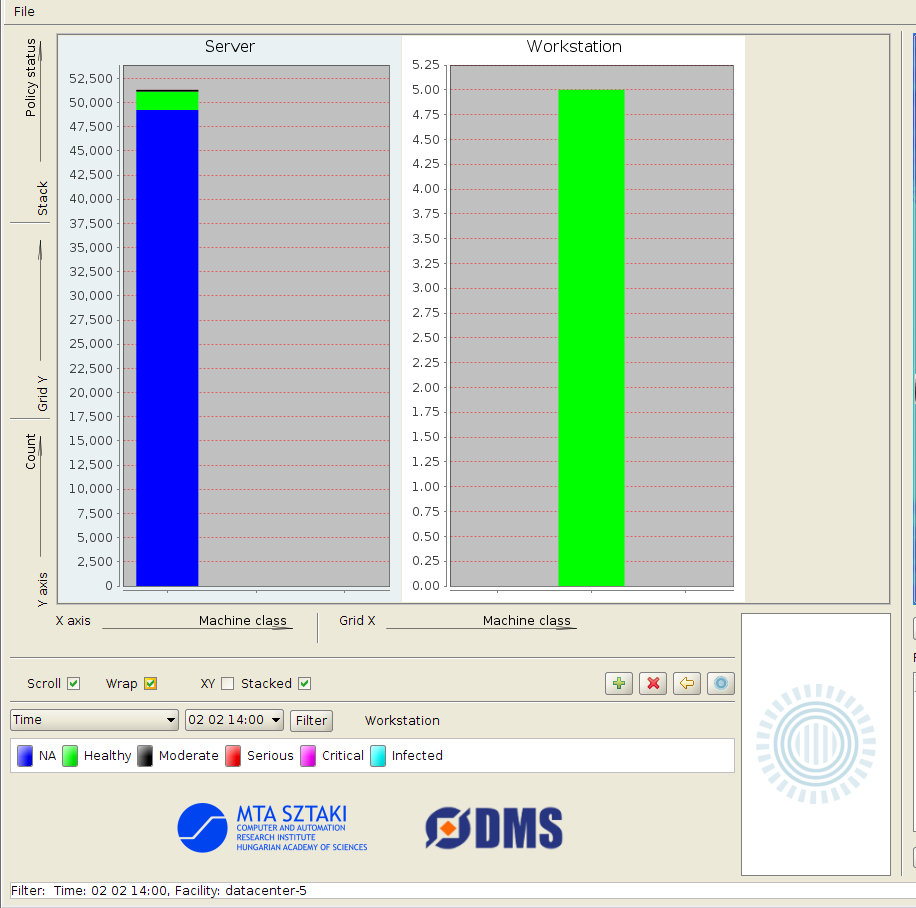
Task: Click the 52,500 Server axis label
Action: coord(91,78)
